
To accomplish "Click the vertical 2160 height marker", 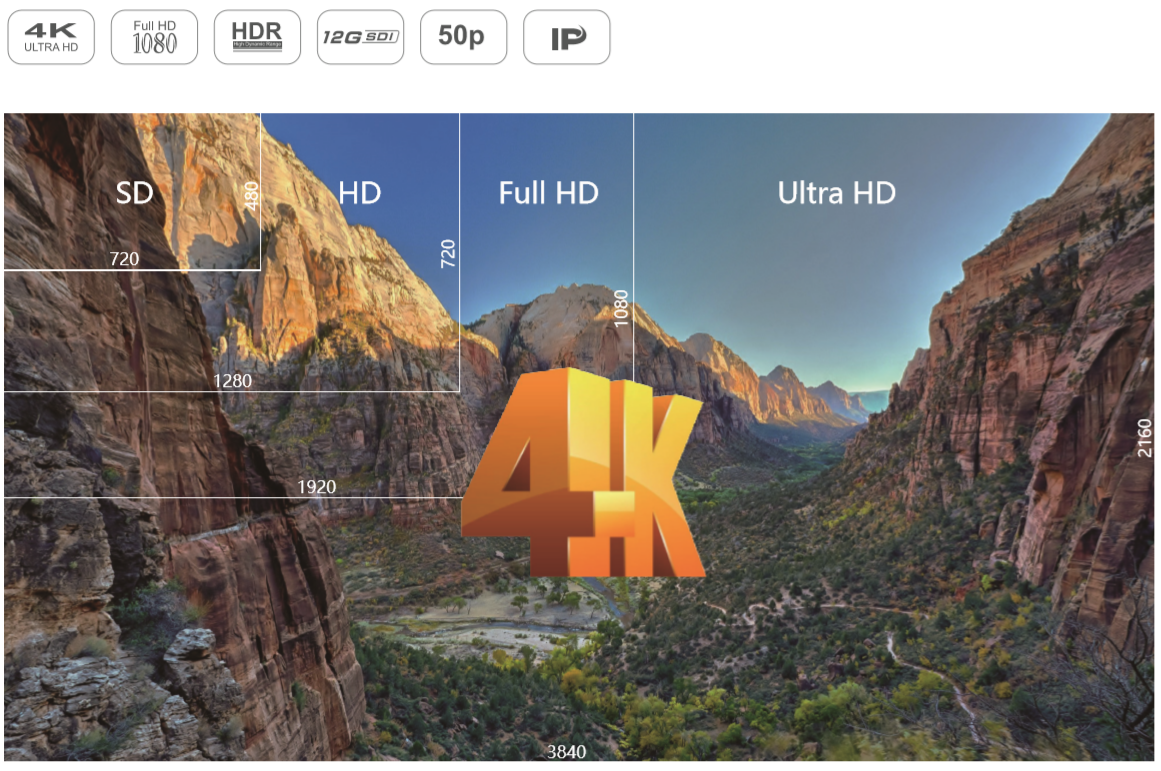I will coord(1145,437).
